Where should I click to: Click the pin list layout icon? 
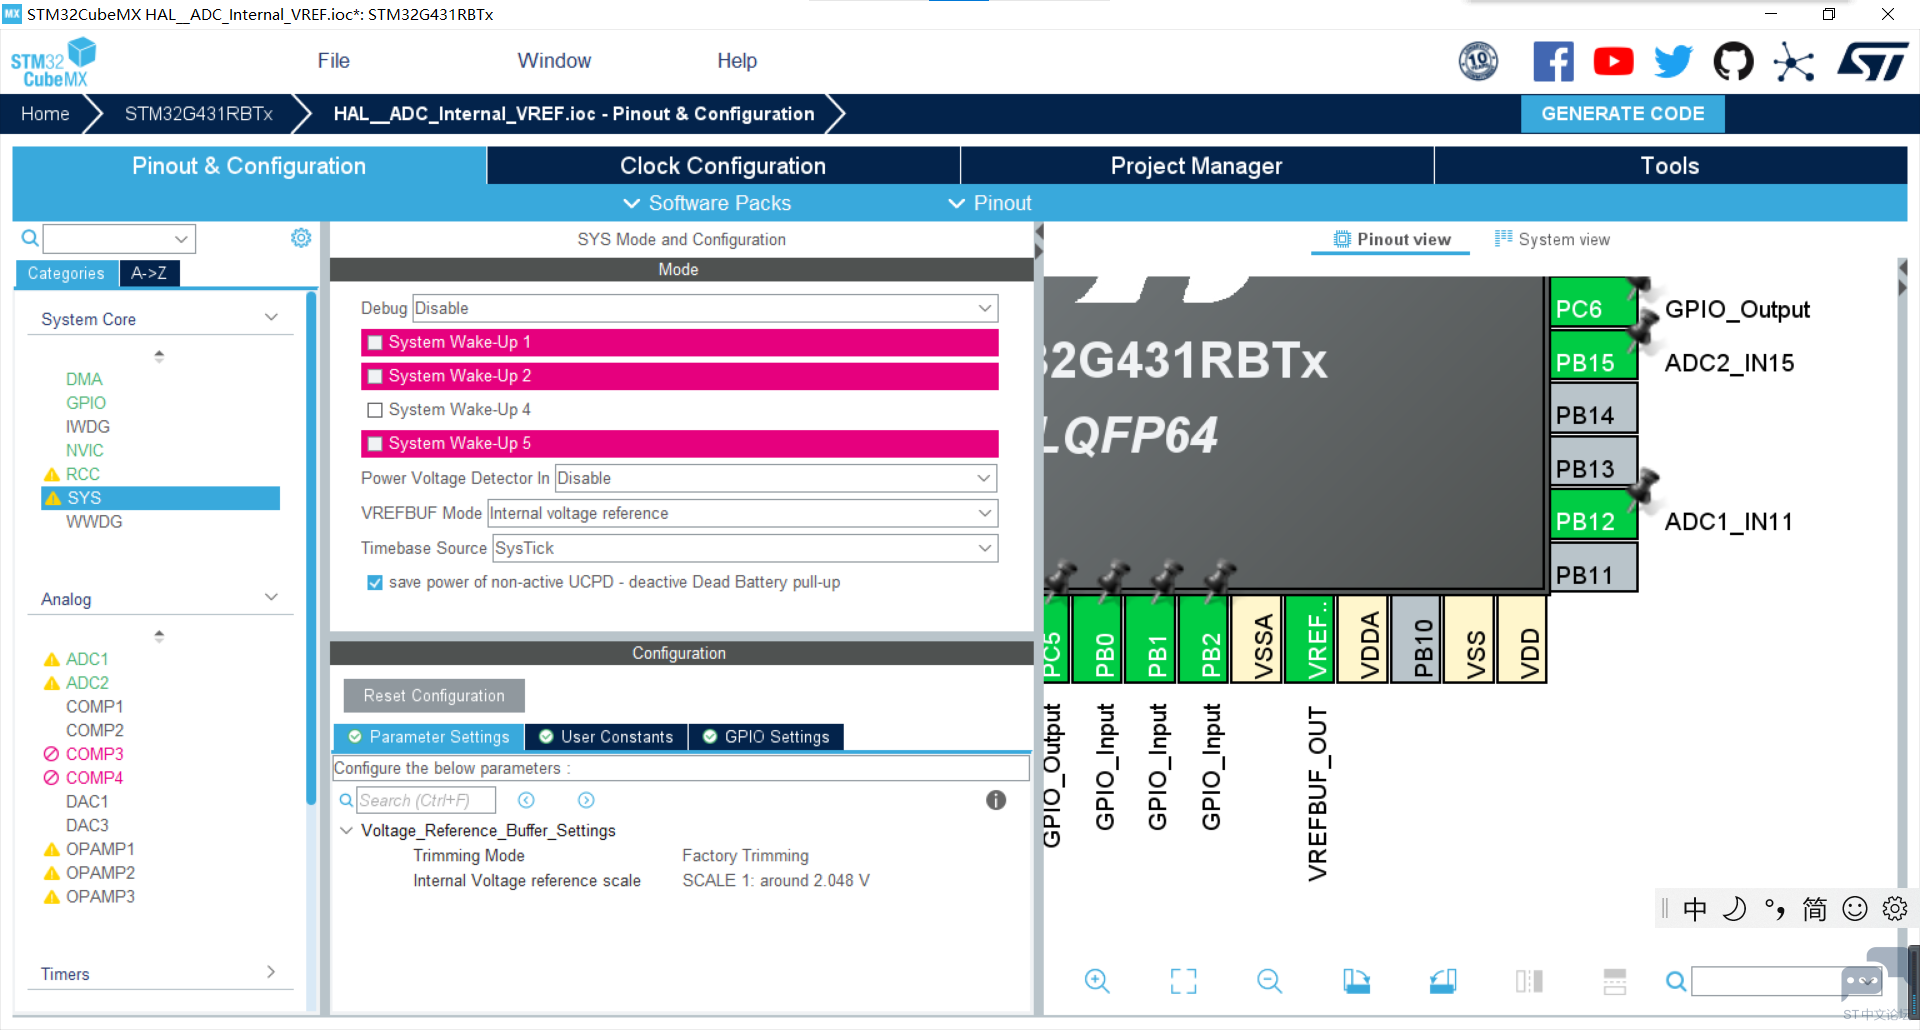(1615, 981)
